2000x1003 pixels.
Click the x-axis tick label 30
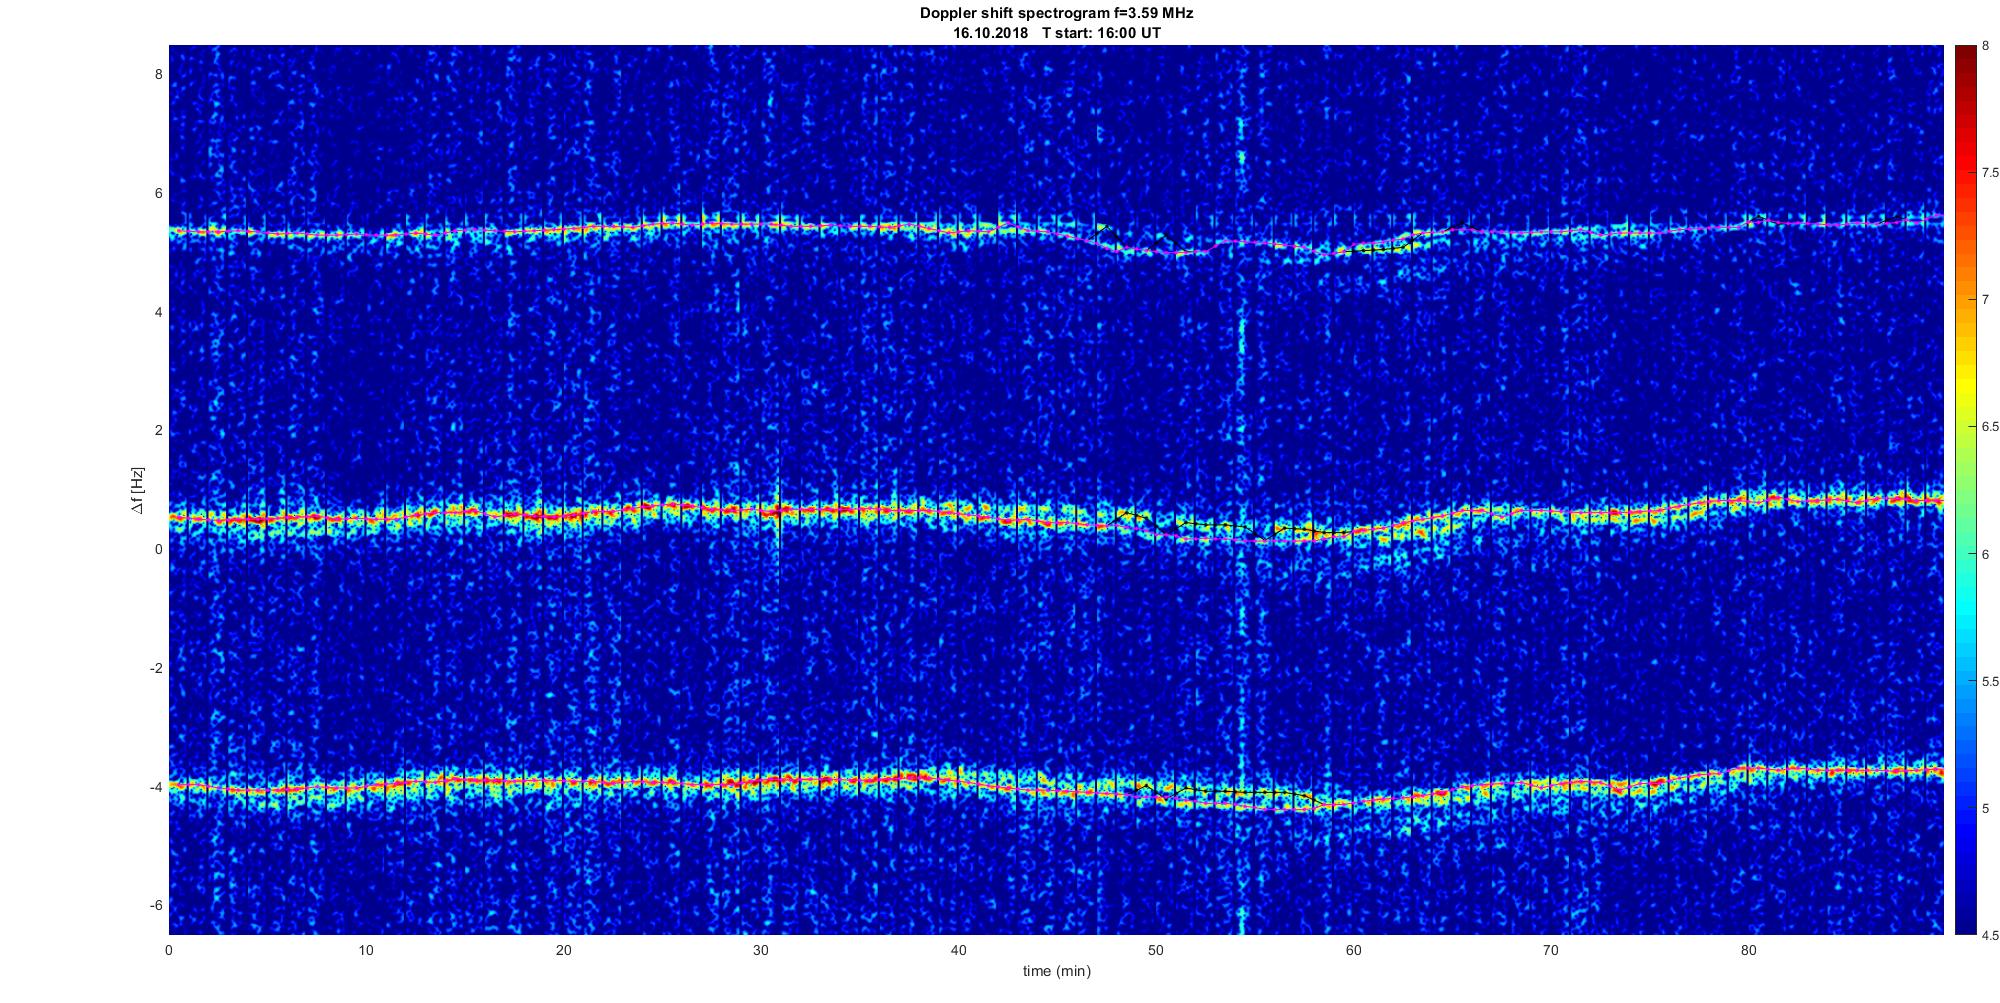pos(761,951)
